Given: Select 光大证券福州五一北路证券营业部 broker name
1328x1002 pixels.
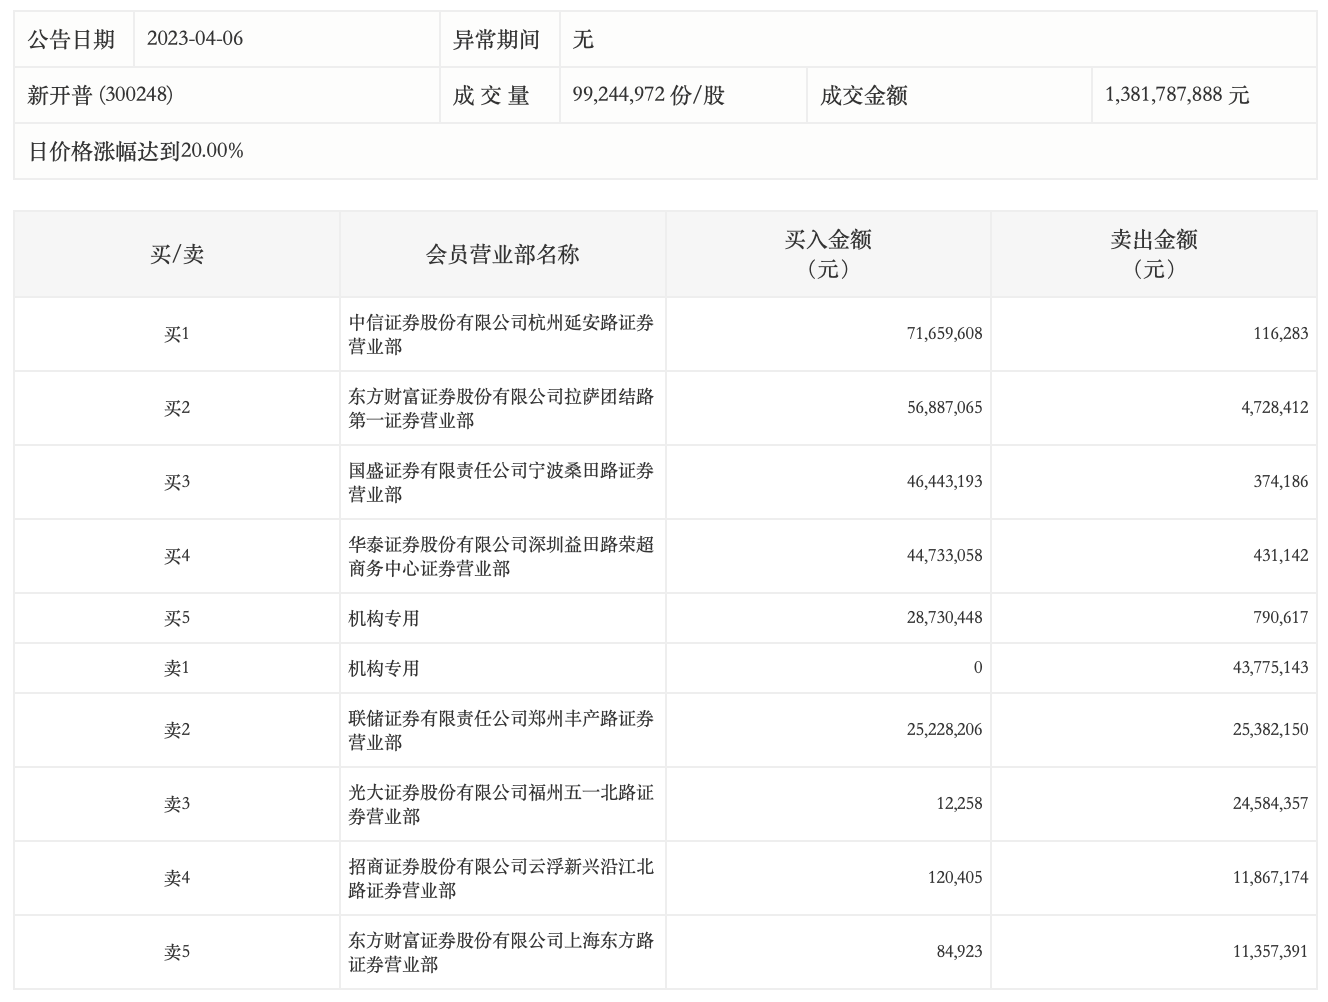Looking at the screenshot, I should [x=501, y=804].
